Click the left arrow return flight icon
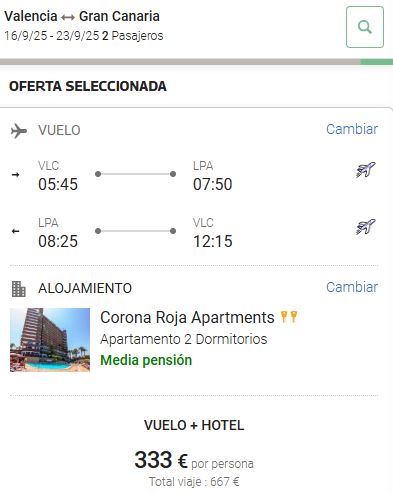 (x=15, y=231)
